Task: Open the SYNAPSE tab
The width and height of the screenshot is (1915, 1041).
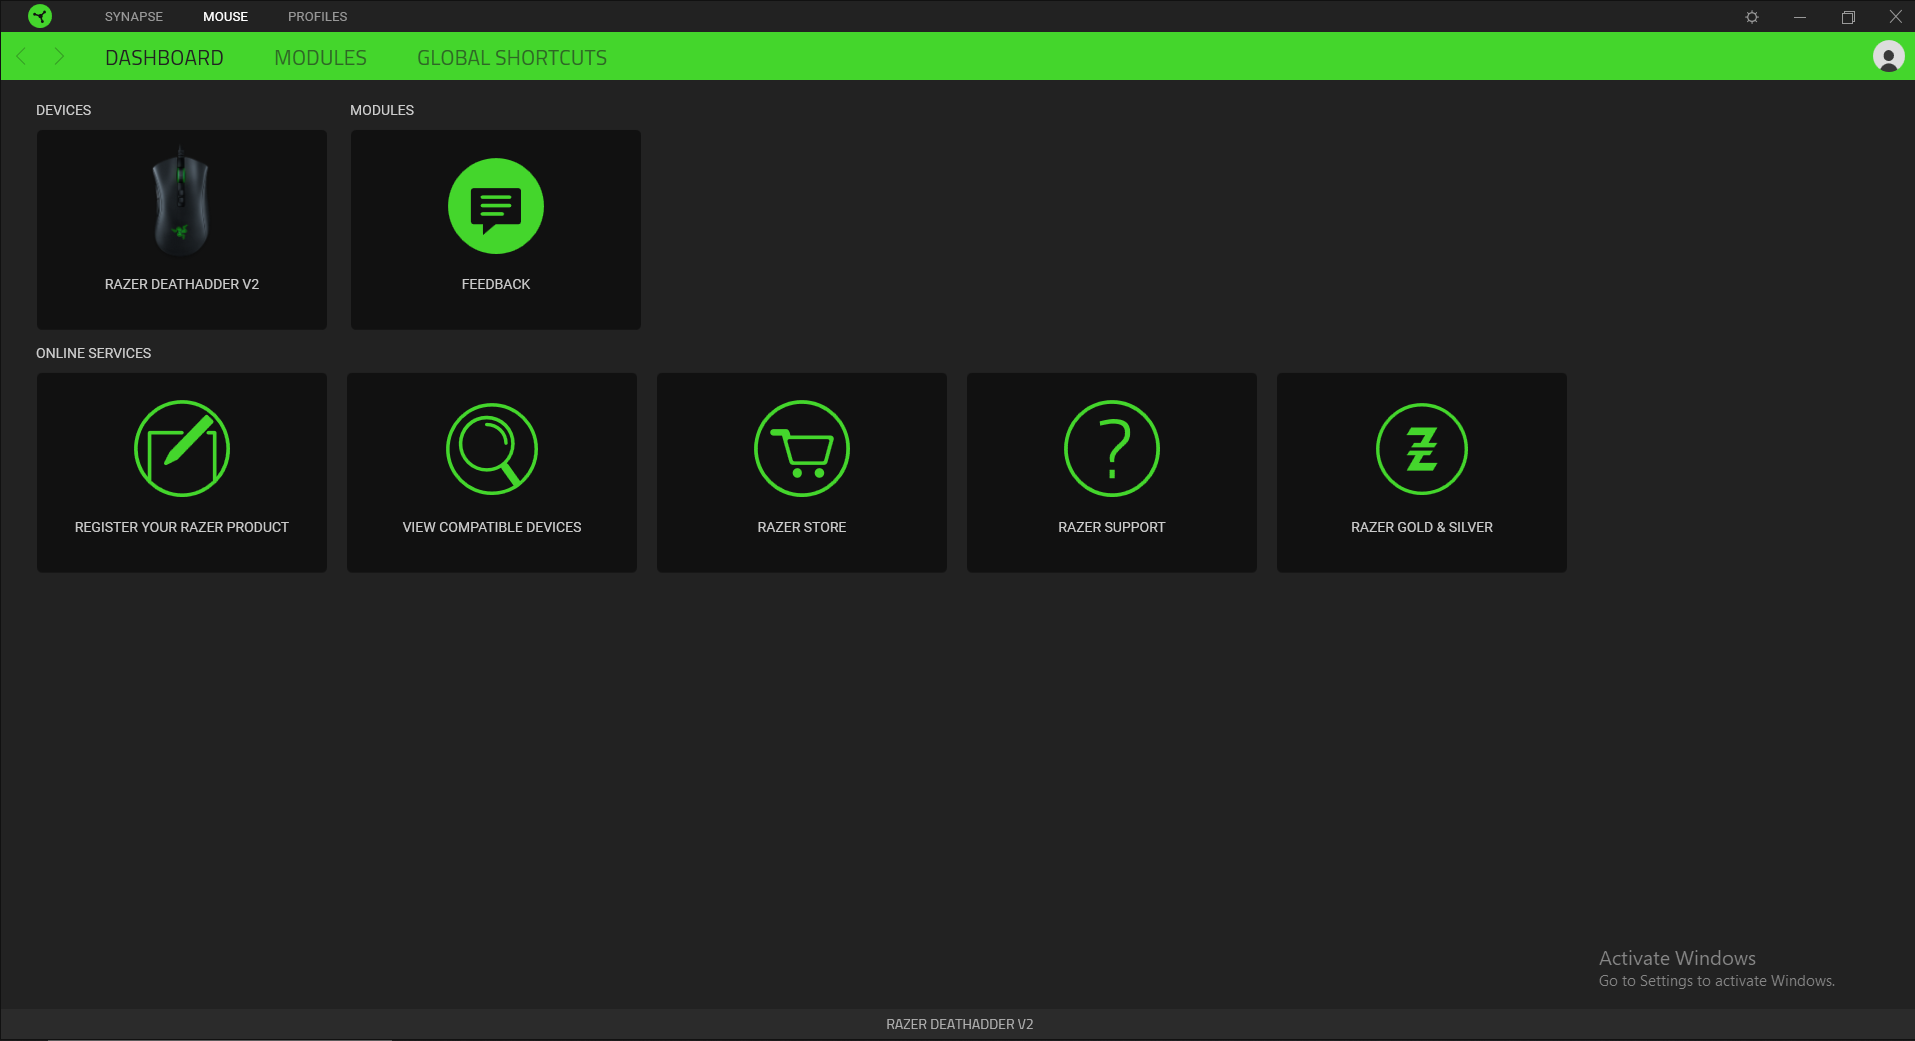Action: (x=133, y=17)
